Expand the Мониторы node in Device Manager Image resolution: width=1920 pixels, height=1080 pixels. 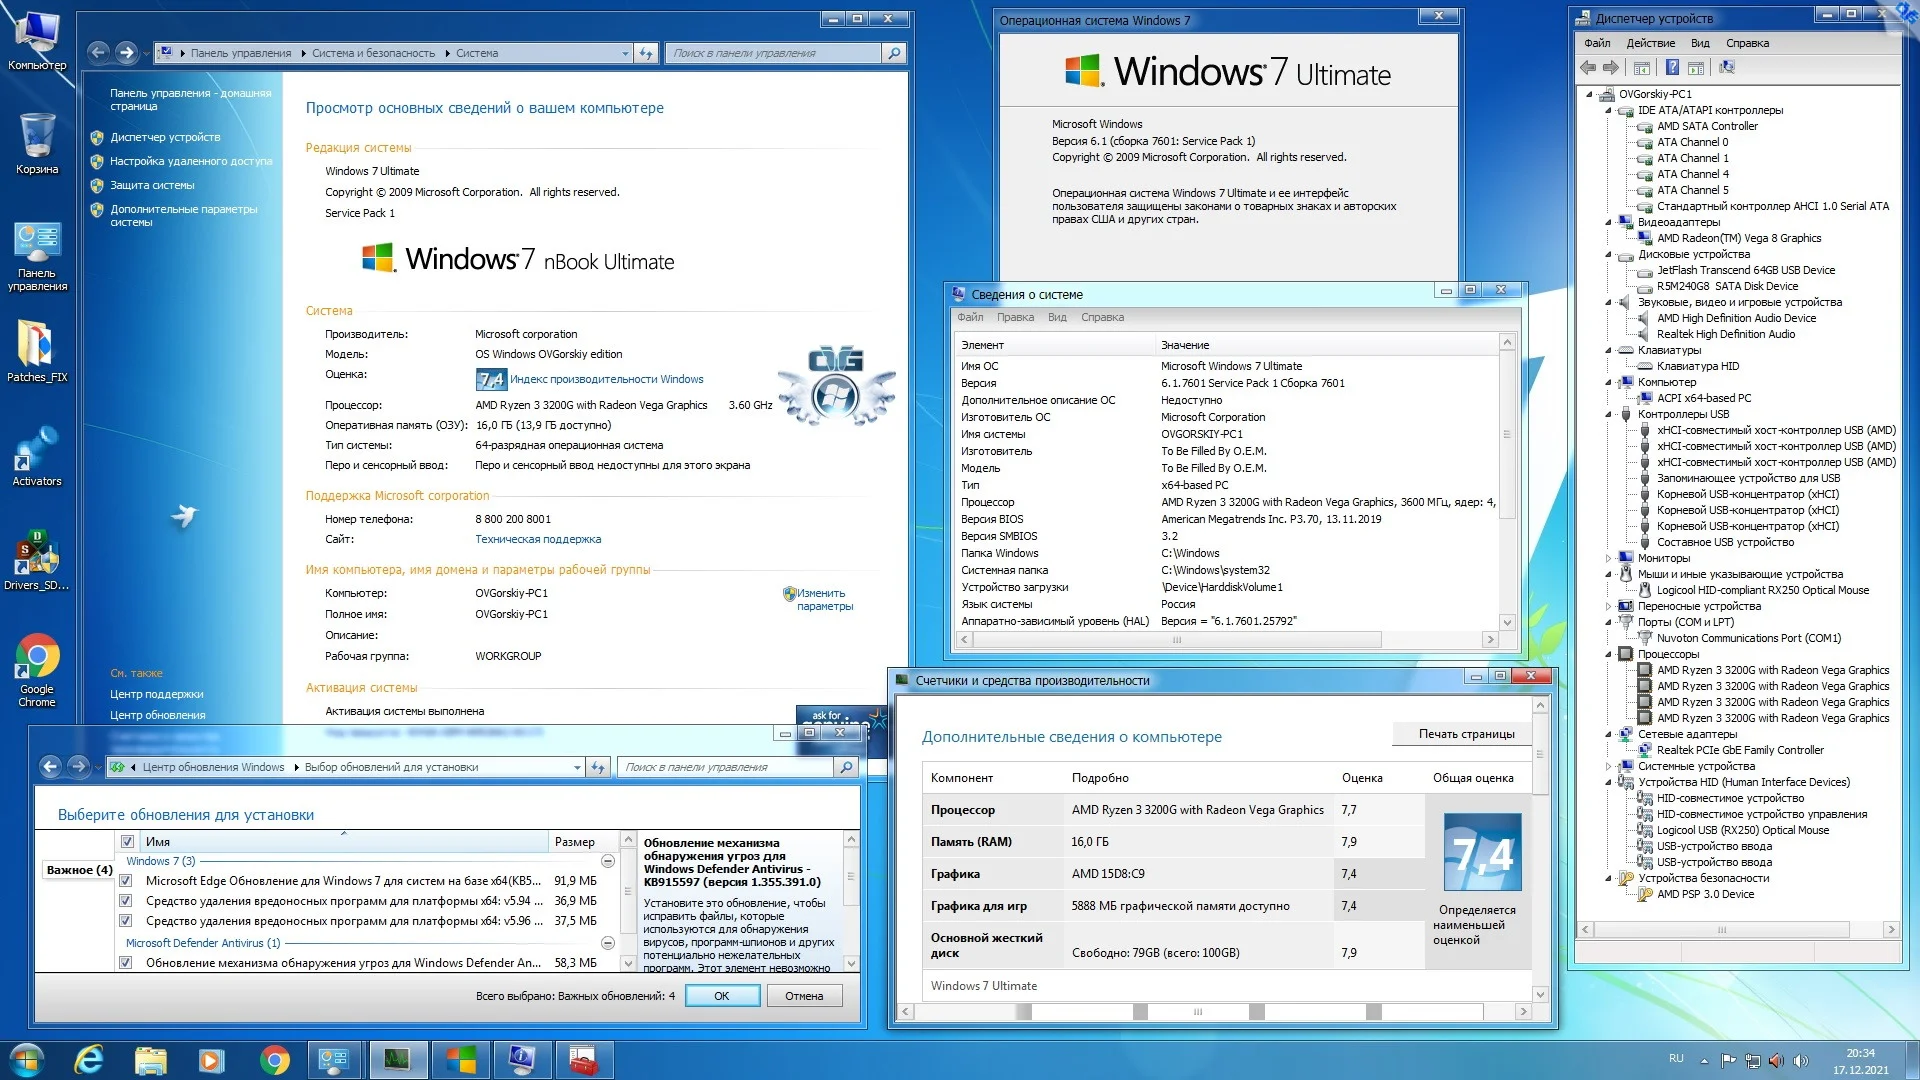(x=1608, y=558)
